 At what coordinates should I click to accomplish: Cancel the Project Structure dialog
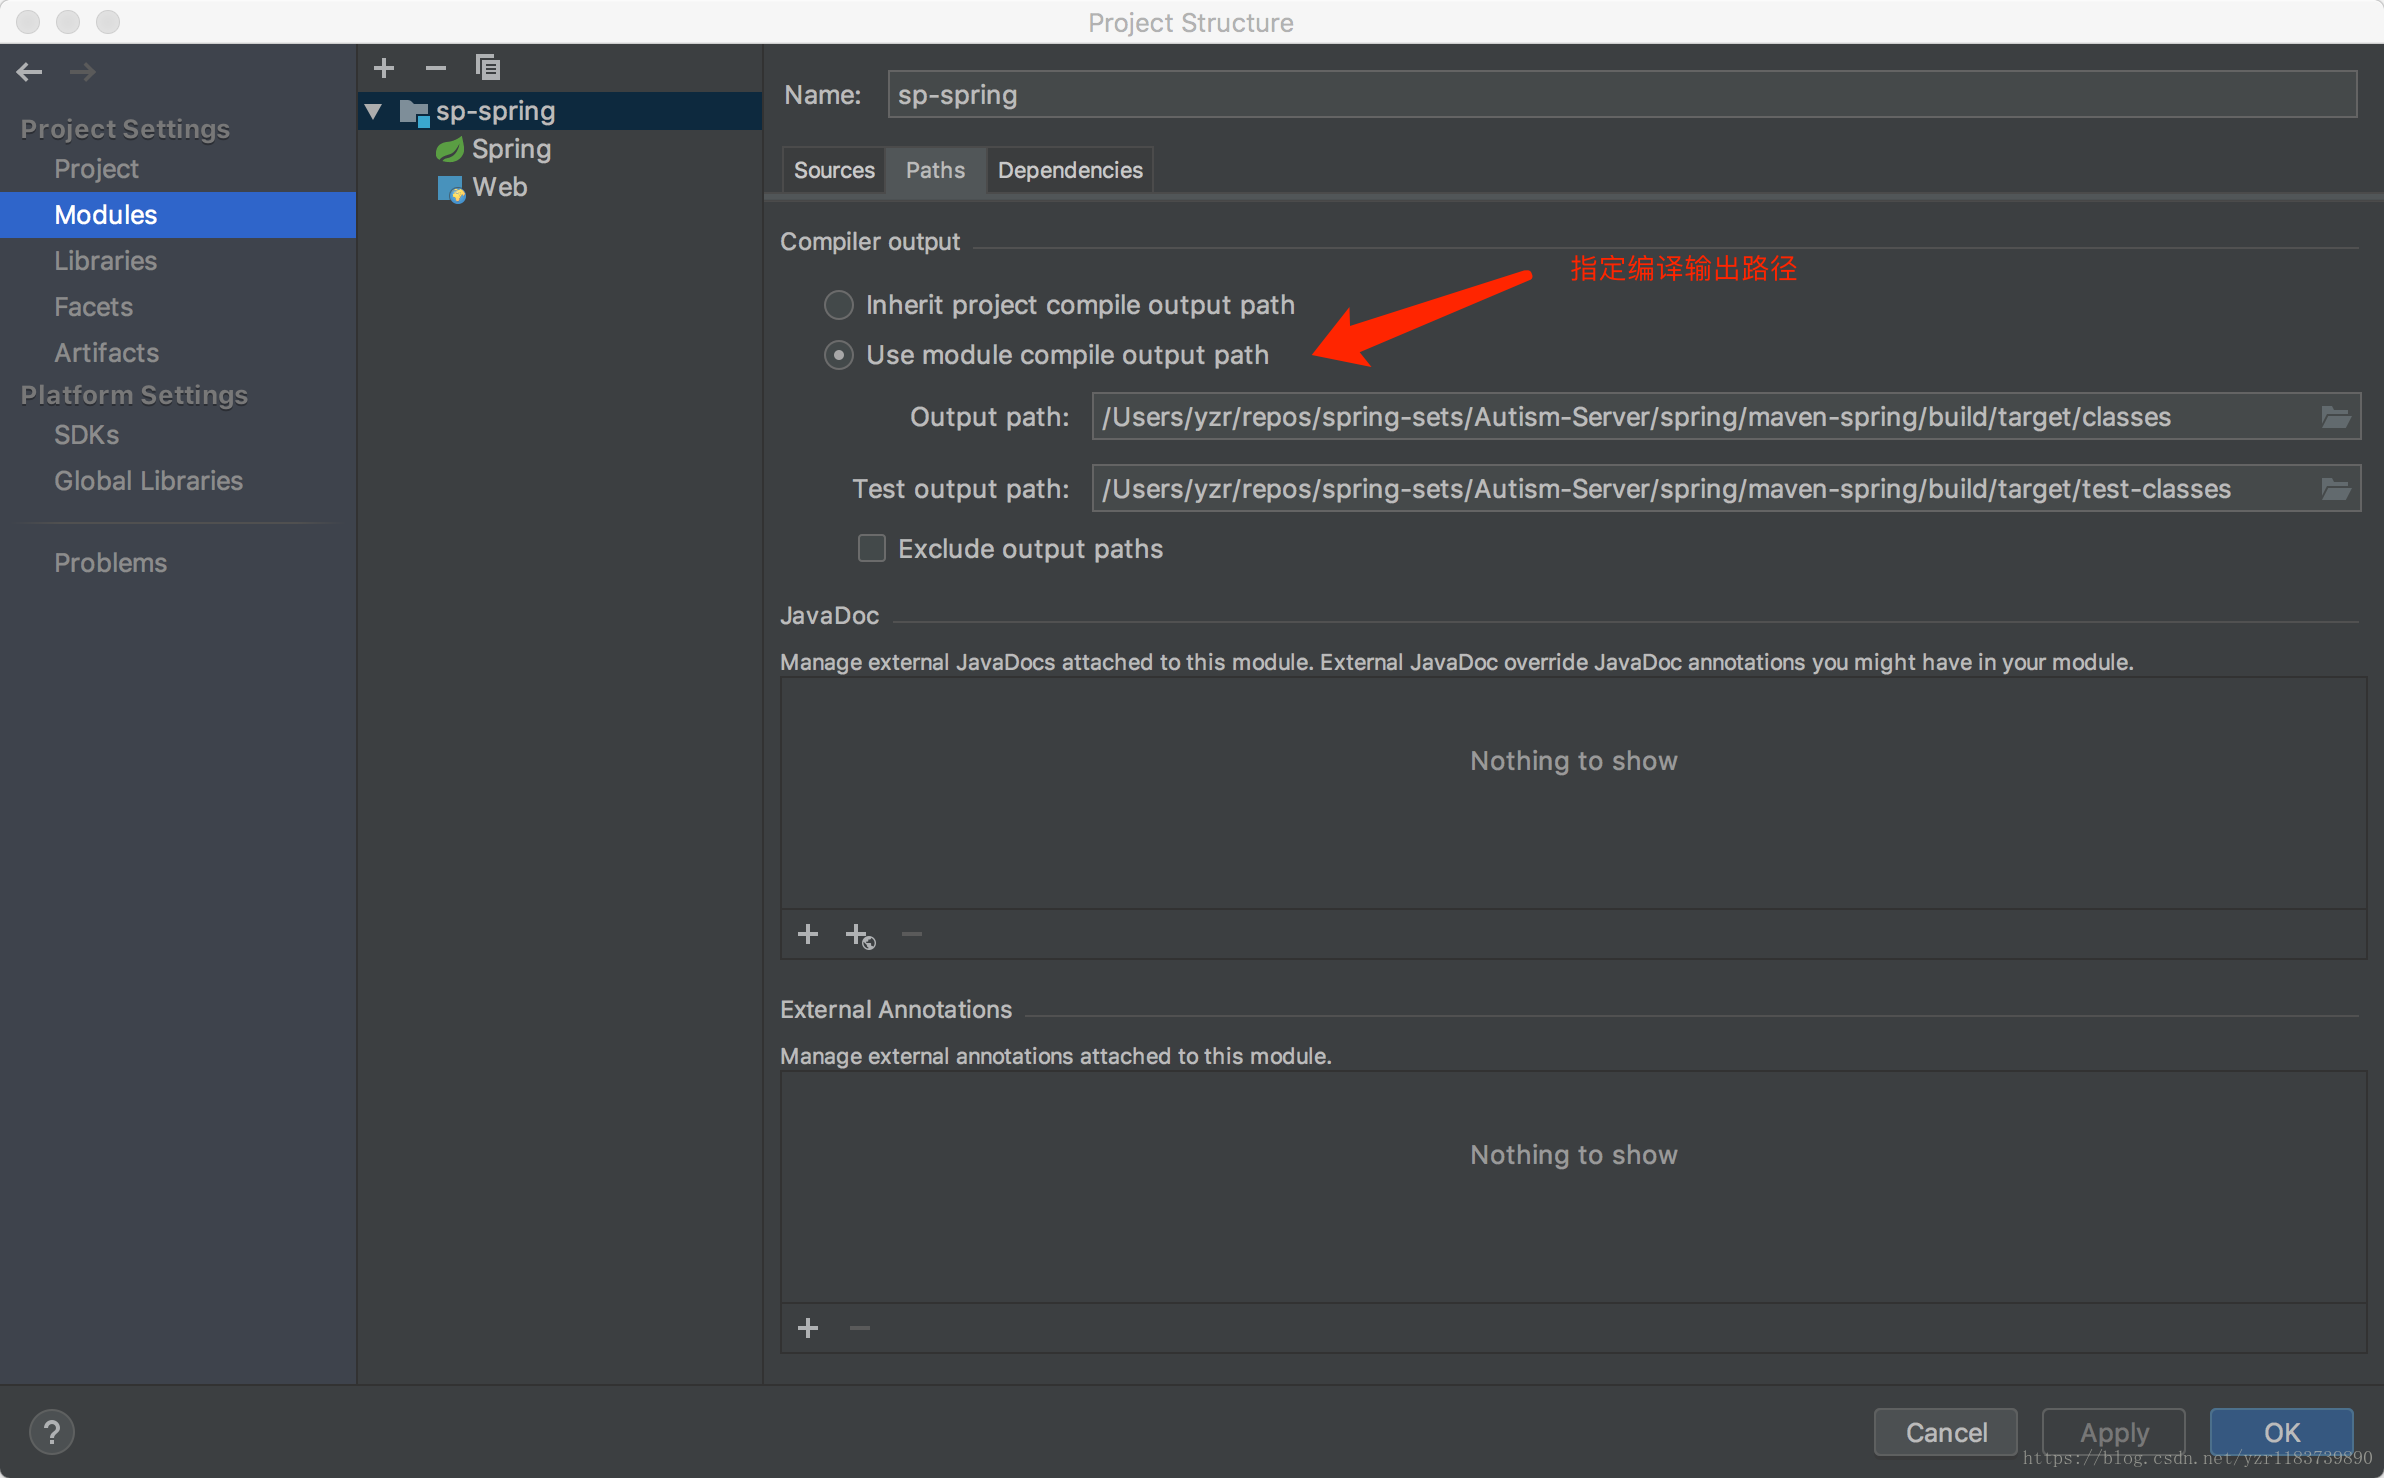[1944, 1432]
